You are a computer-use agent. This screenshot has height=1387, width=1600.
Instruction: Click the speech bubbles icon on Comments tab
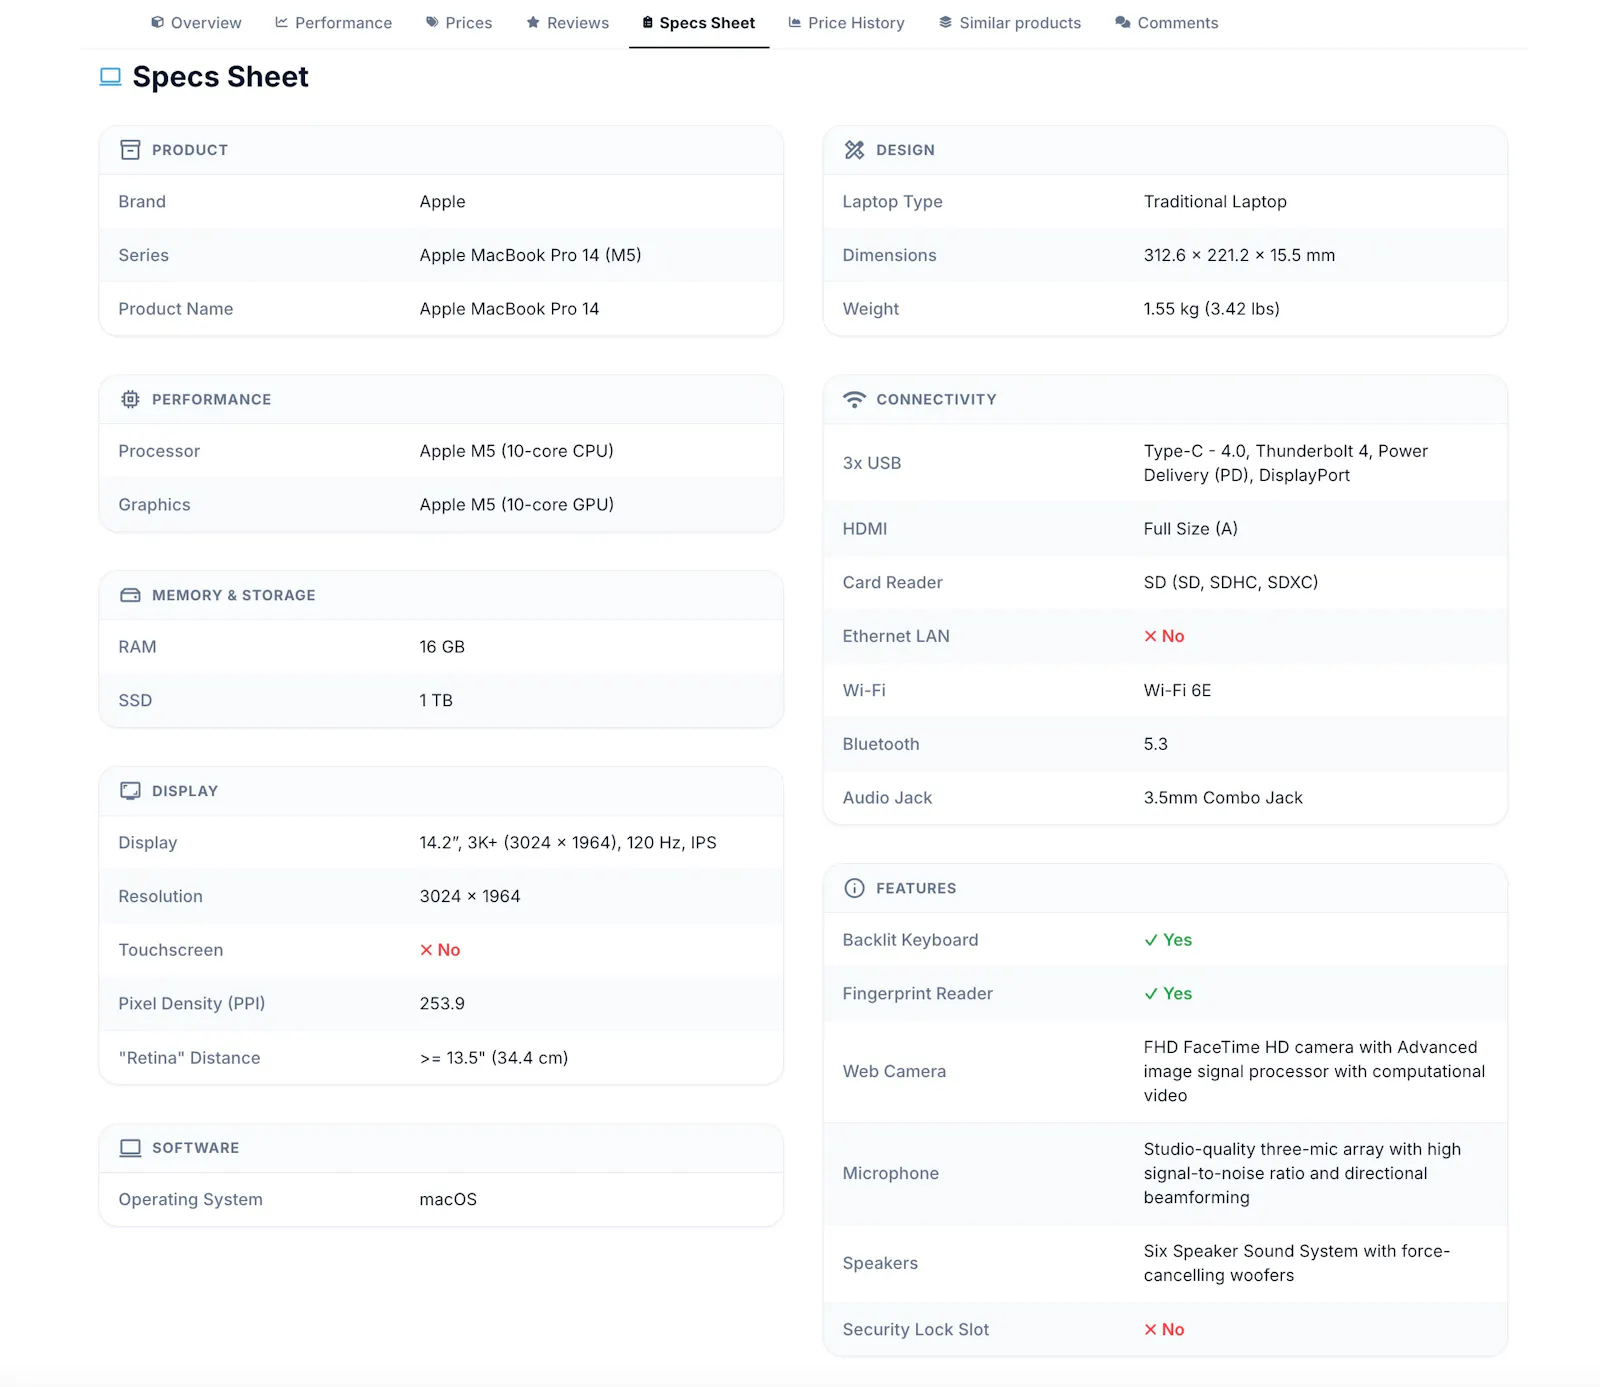coord(1123,22)
